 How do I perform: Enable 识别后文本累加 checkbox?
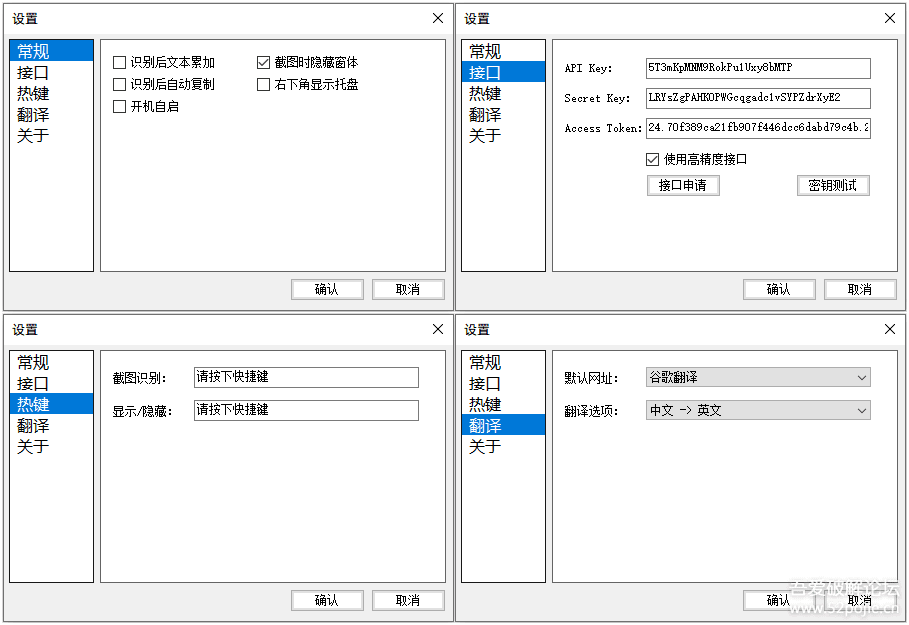click(x=119, y=62)
